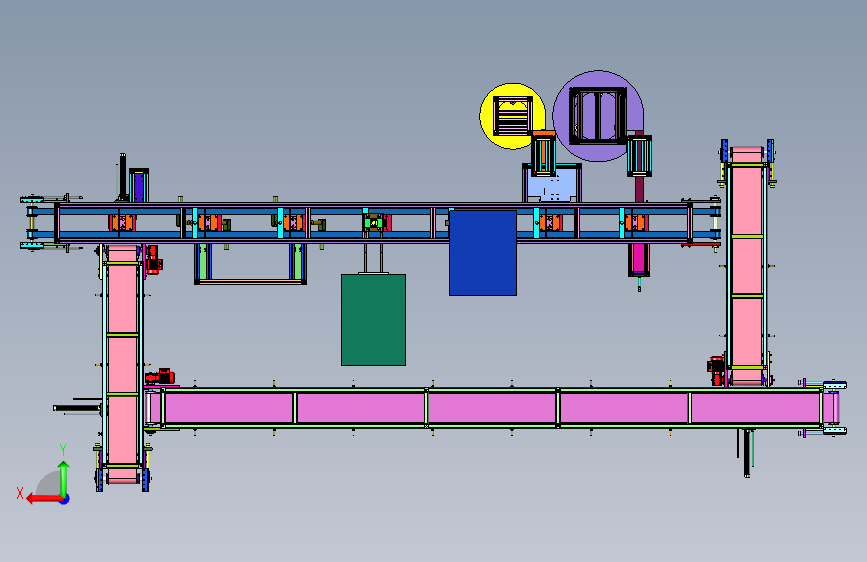The image size is (867, 562).
Task: Select the red motor at the horizontal conveyor's left end
Action: [x=160, y=377]
